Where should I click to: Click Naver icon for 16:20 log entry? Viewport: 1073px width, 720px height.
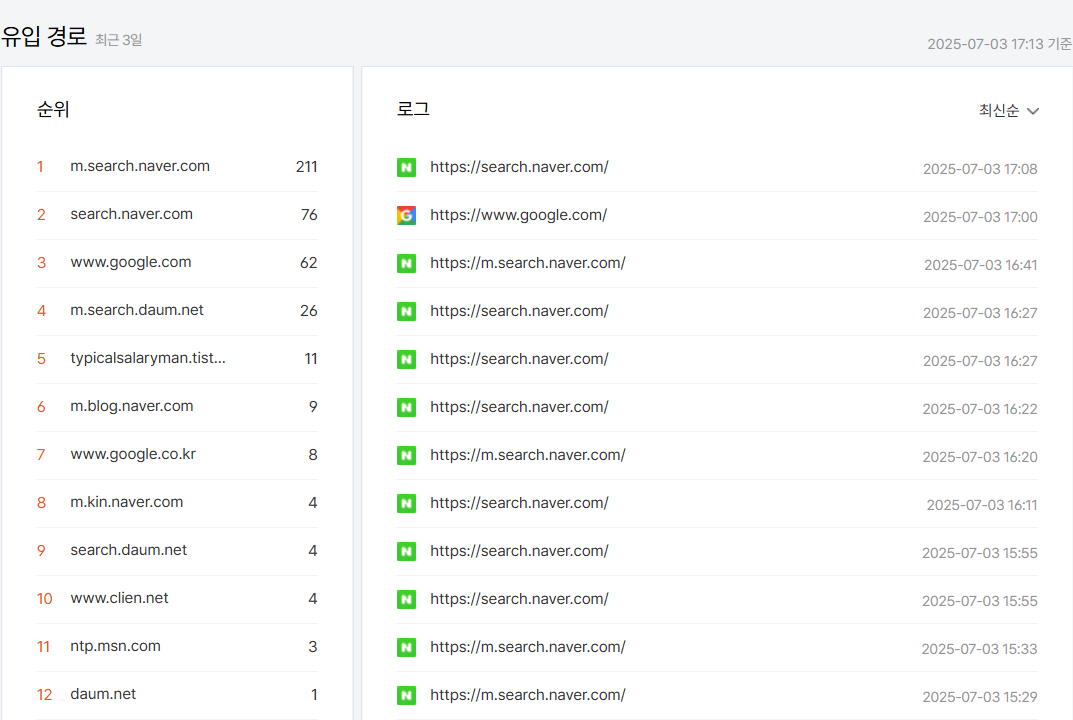(x=406, y=456)
